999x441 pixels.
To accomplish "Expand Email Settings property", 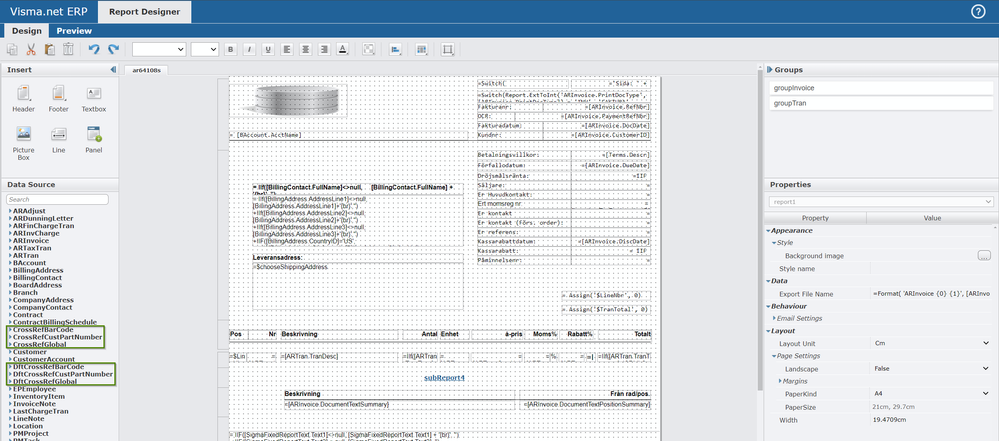I will [773, 319].
